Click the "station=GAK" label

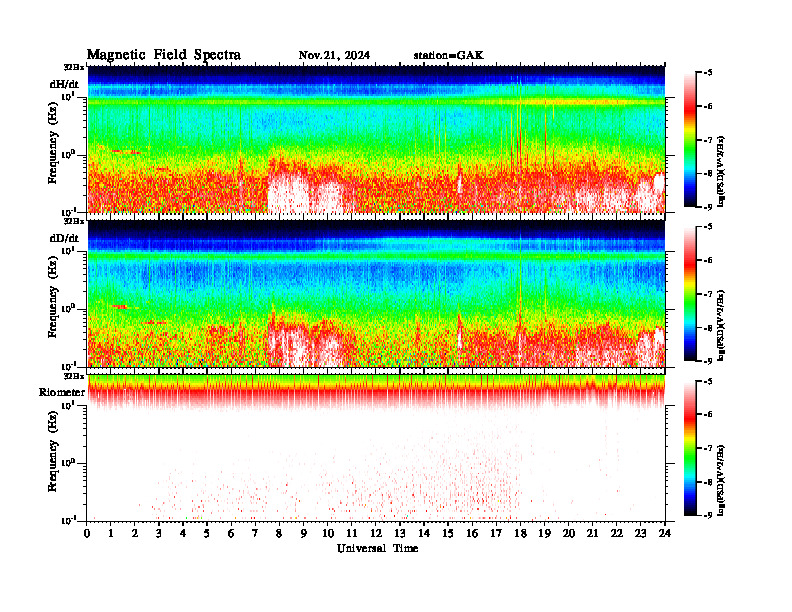point(448,56)
